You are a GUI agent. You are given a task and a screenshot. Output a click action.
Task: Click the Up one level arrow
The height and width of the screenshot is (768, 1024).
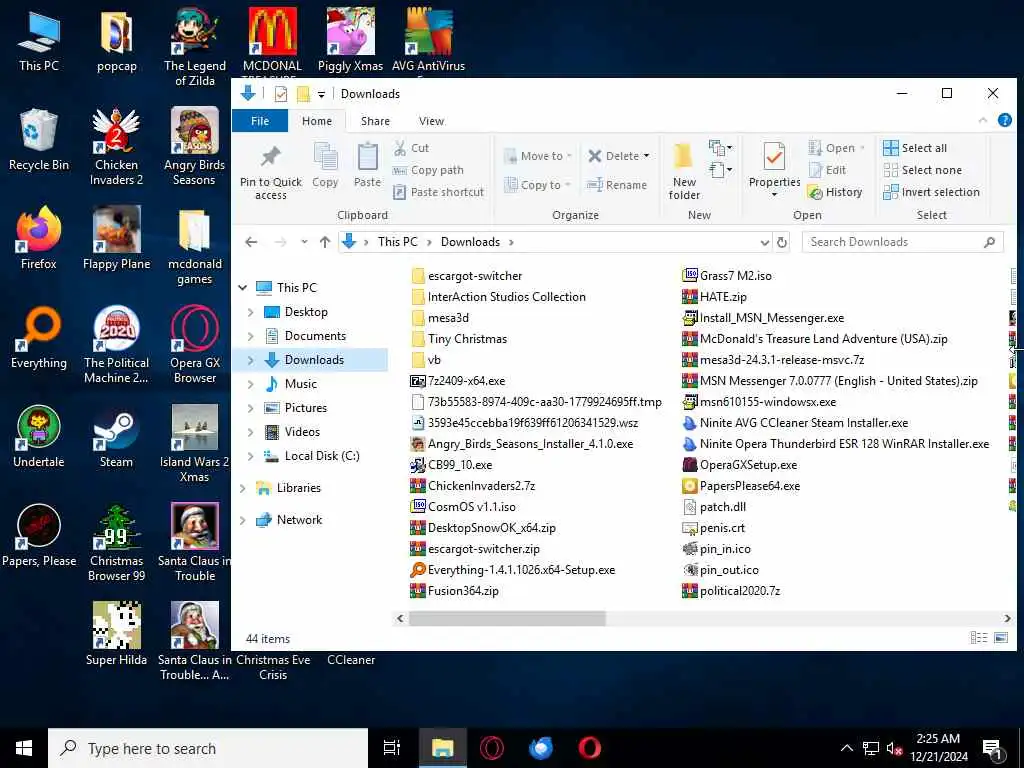(325, 242)
